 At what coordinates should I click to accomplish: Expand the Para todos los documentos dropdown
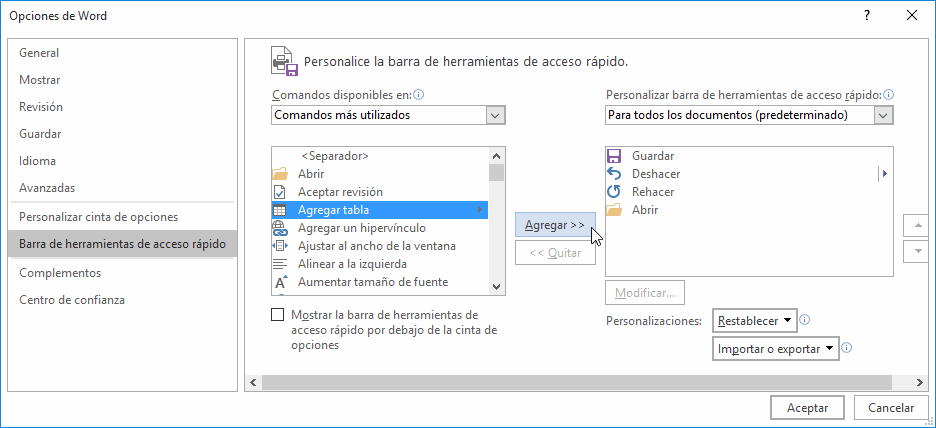(749, 115)
